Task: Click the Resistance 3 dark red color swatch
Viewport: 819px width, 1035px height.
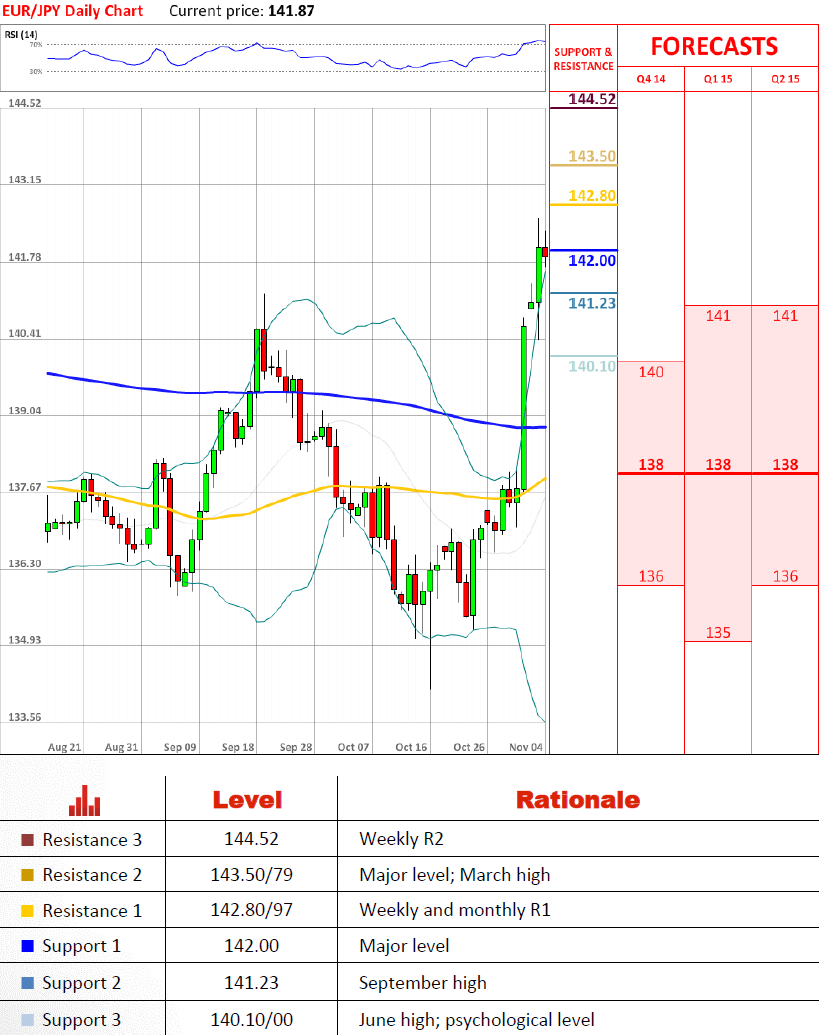Action: pos(27,840)
